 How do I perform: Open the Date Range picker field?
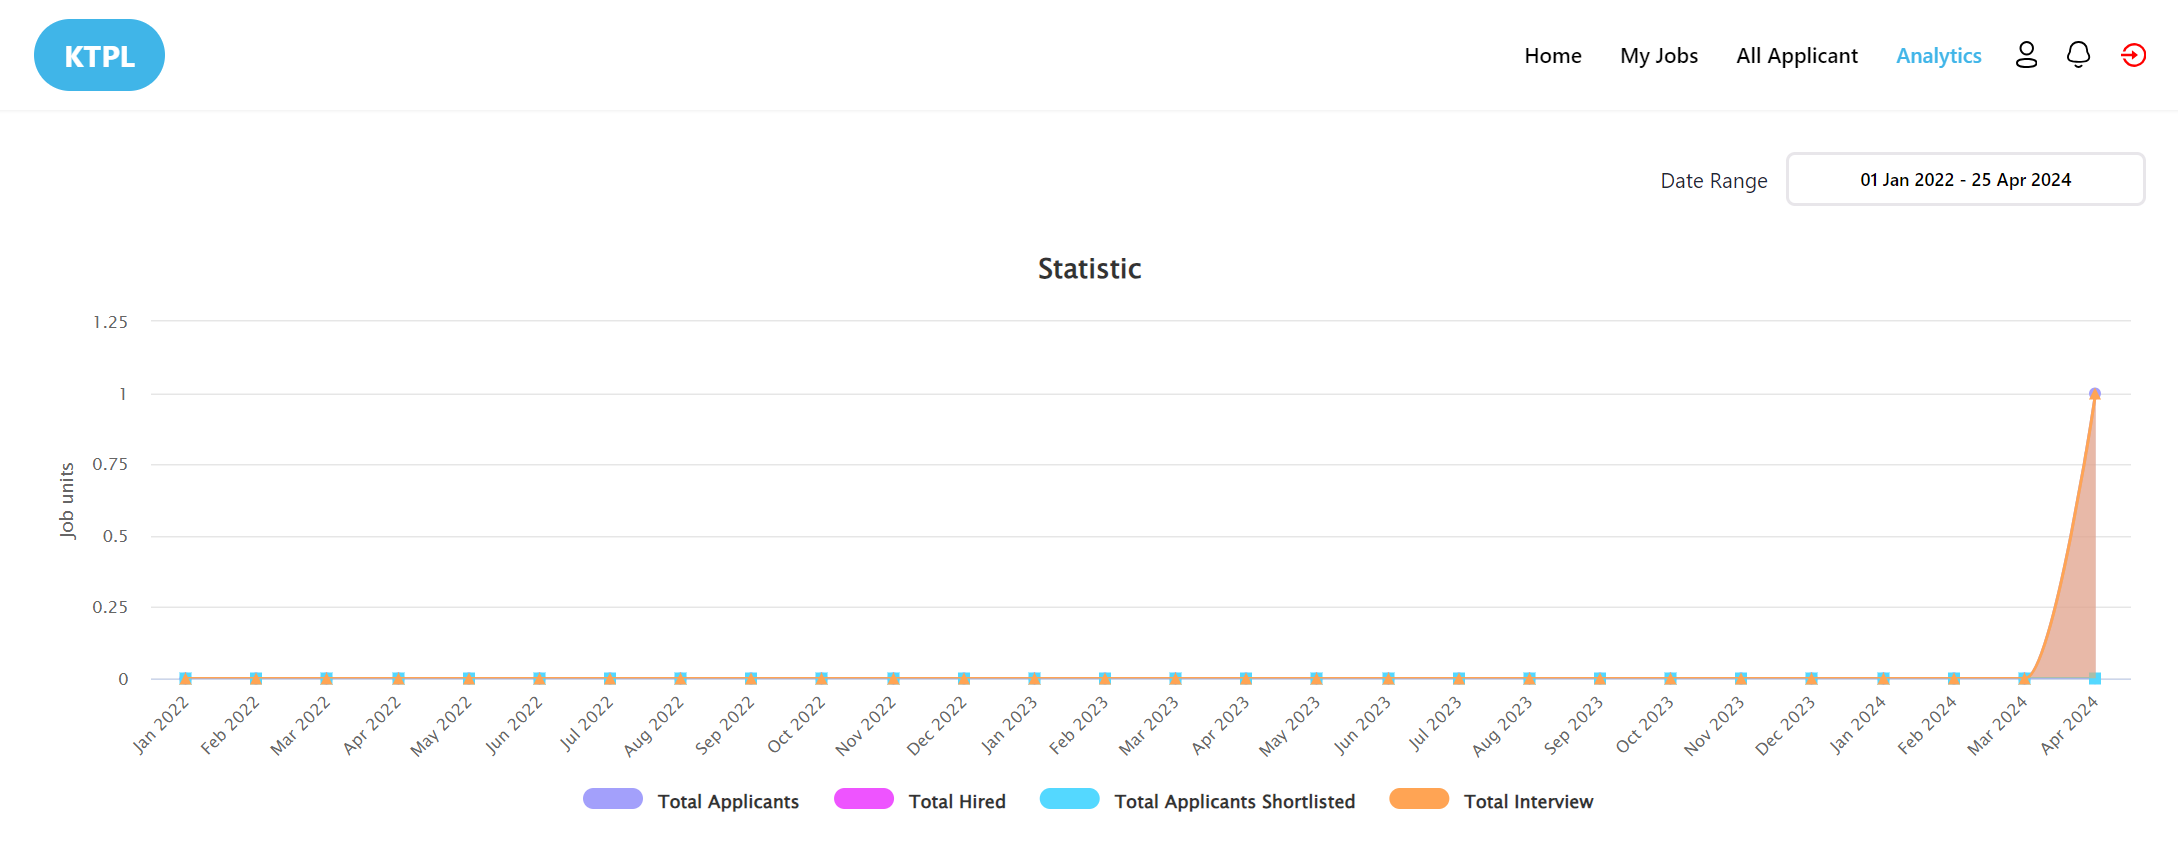[1964, 180]
